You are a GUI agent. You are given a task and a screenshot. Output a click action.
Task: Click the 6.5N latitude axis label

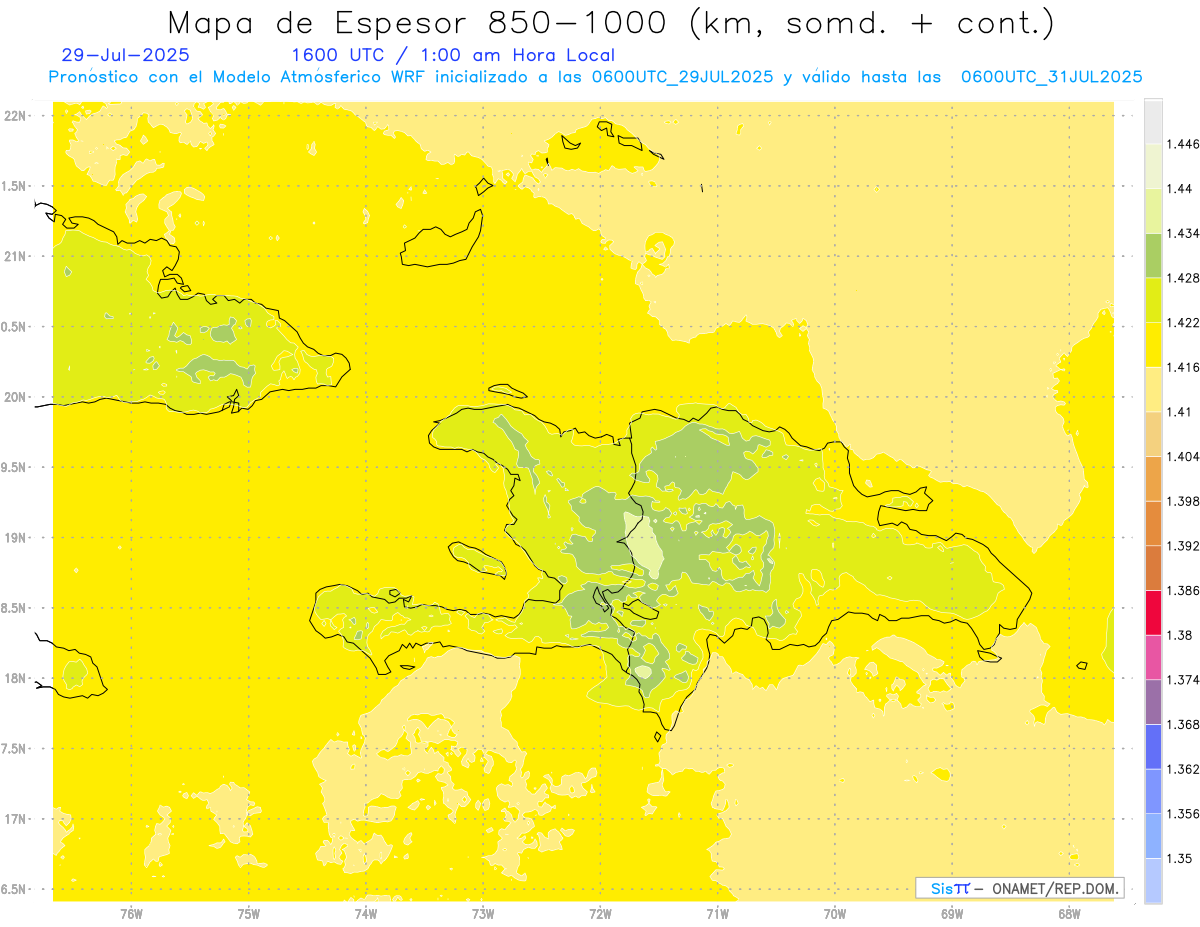[x=14, y=889]
